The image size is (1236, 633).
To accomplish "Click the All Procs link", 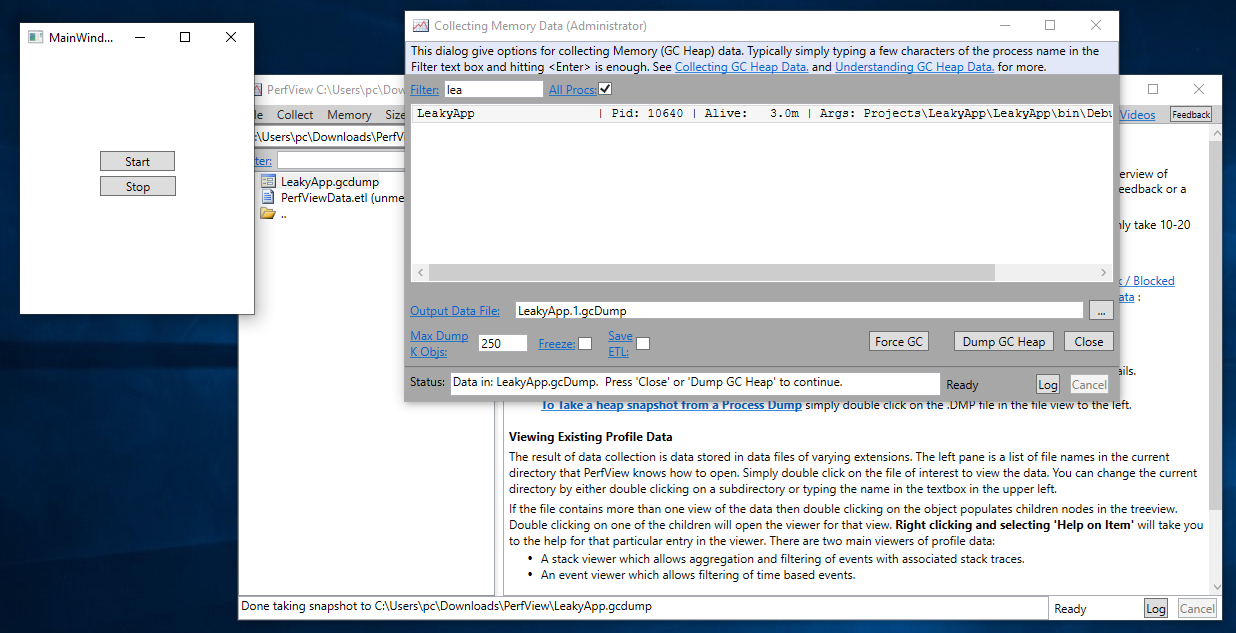I will pyautogui.click(x=573, y=90).
